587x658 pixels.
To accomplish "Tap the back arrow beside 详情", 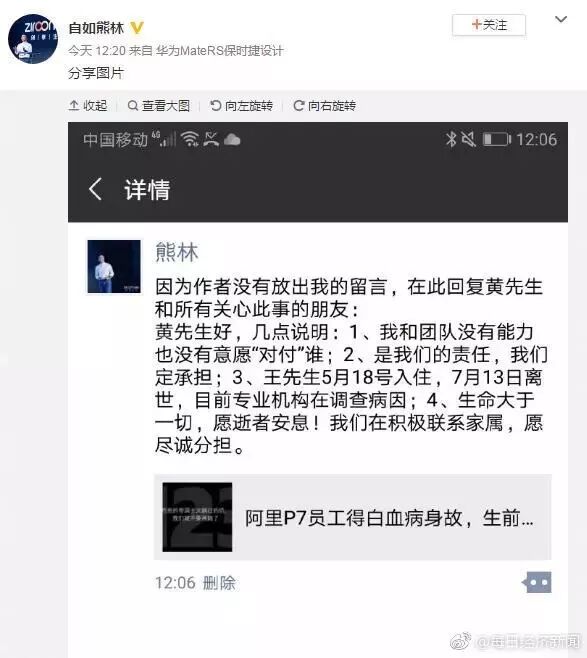I will [x=95, y=189].
